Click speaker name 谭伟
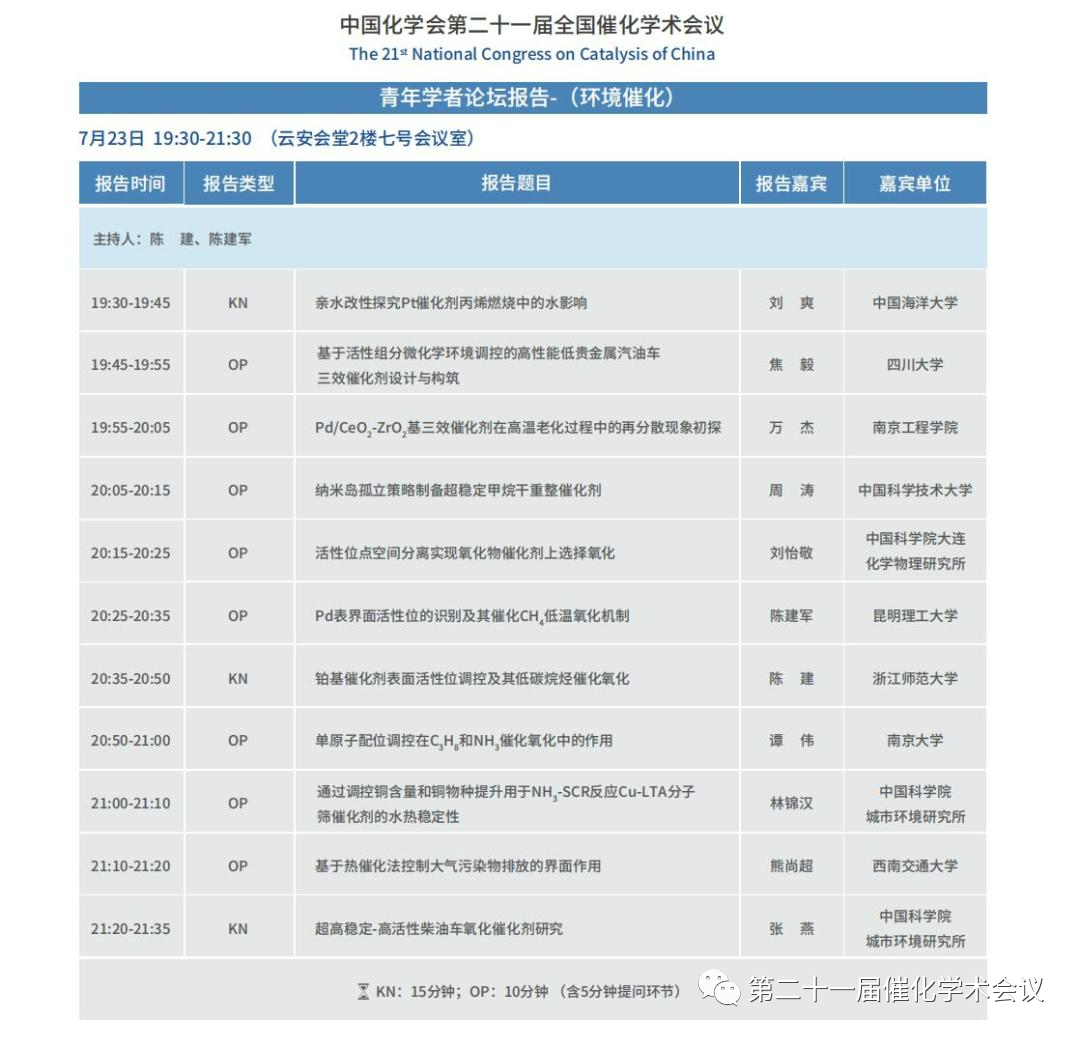This screenshot has height=1038, width=1080. tap(791, 740)
